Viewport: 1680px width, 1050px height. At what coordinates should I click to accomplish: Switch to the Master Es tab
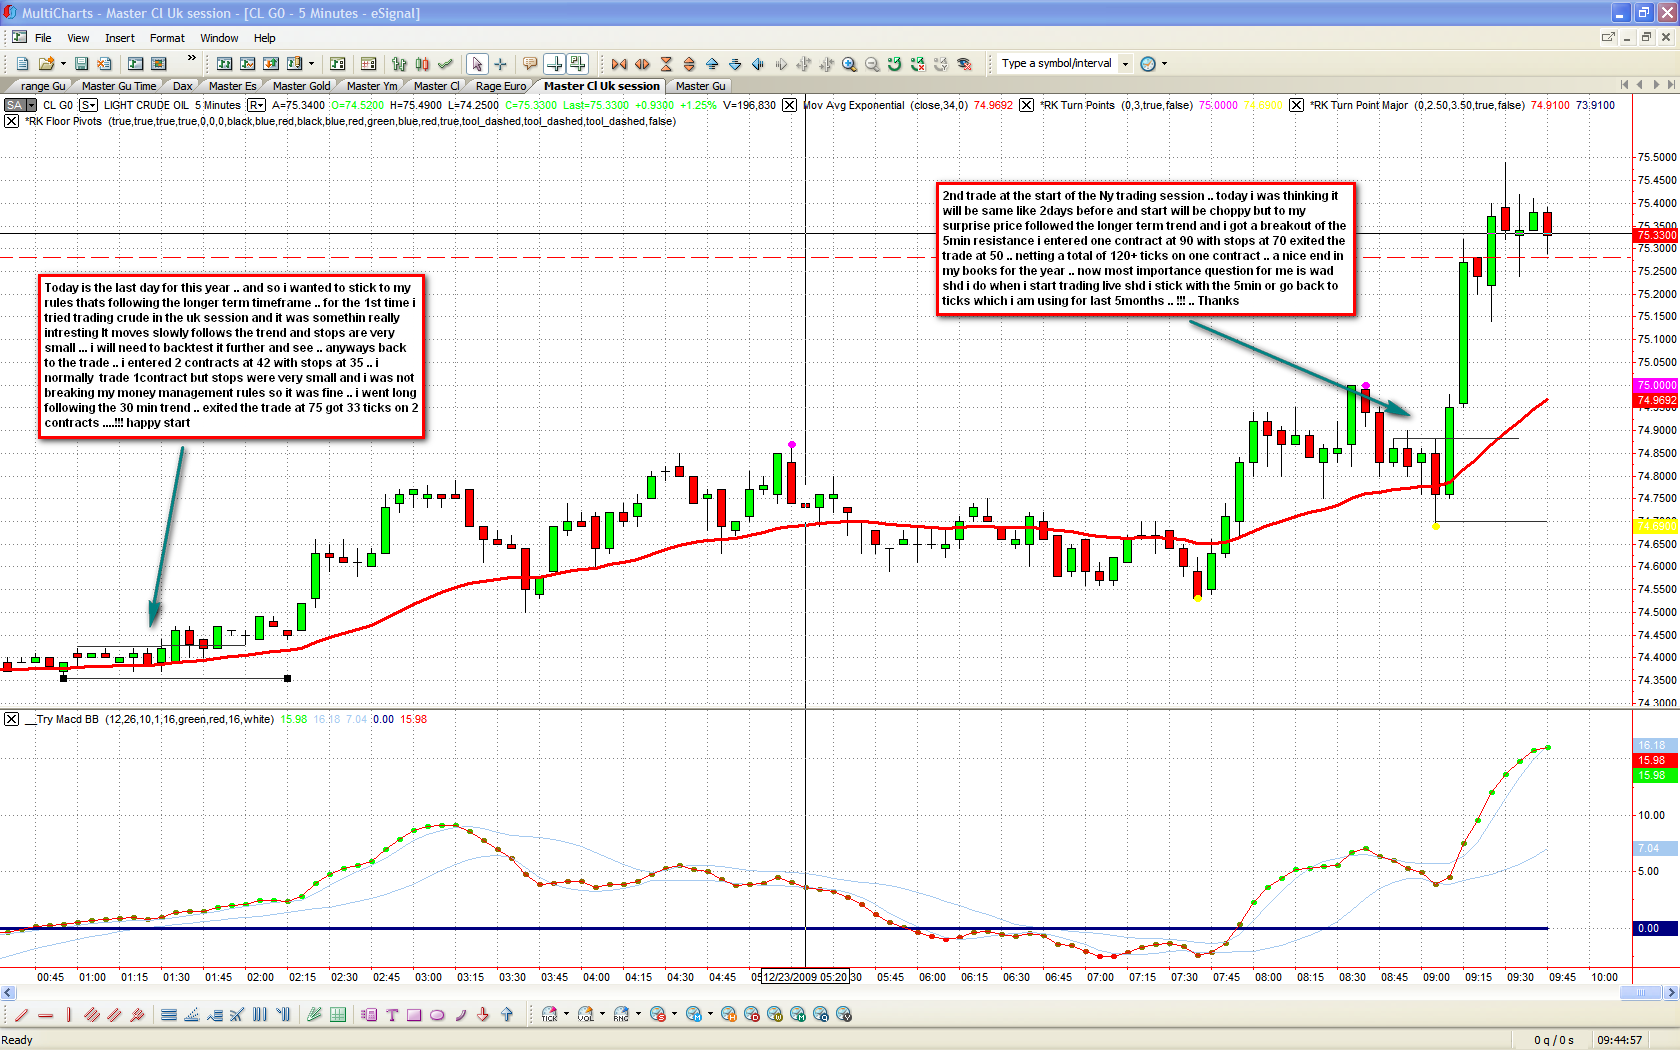tap(232, 86)
